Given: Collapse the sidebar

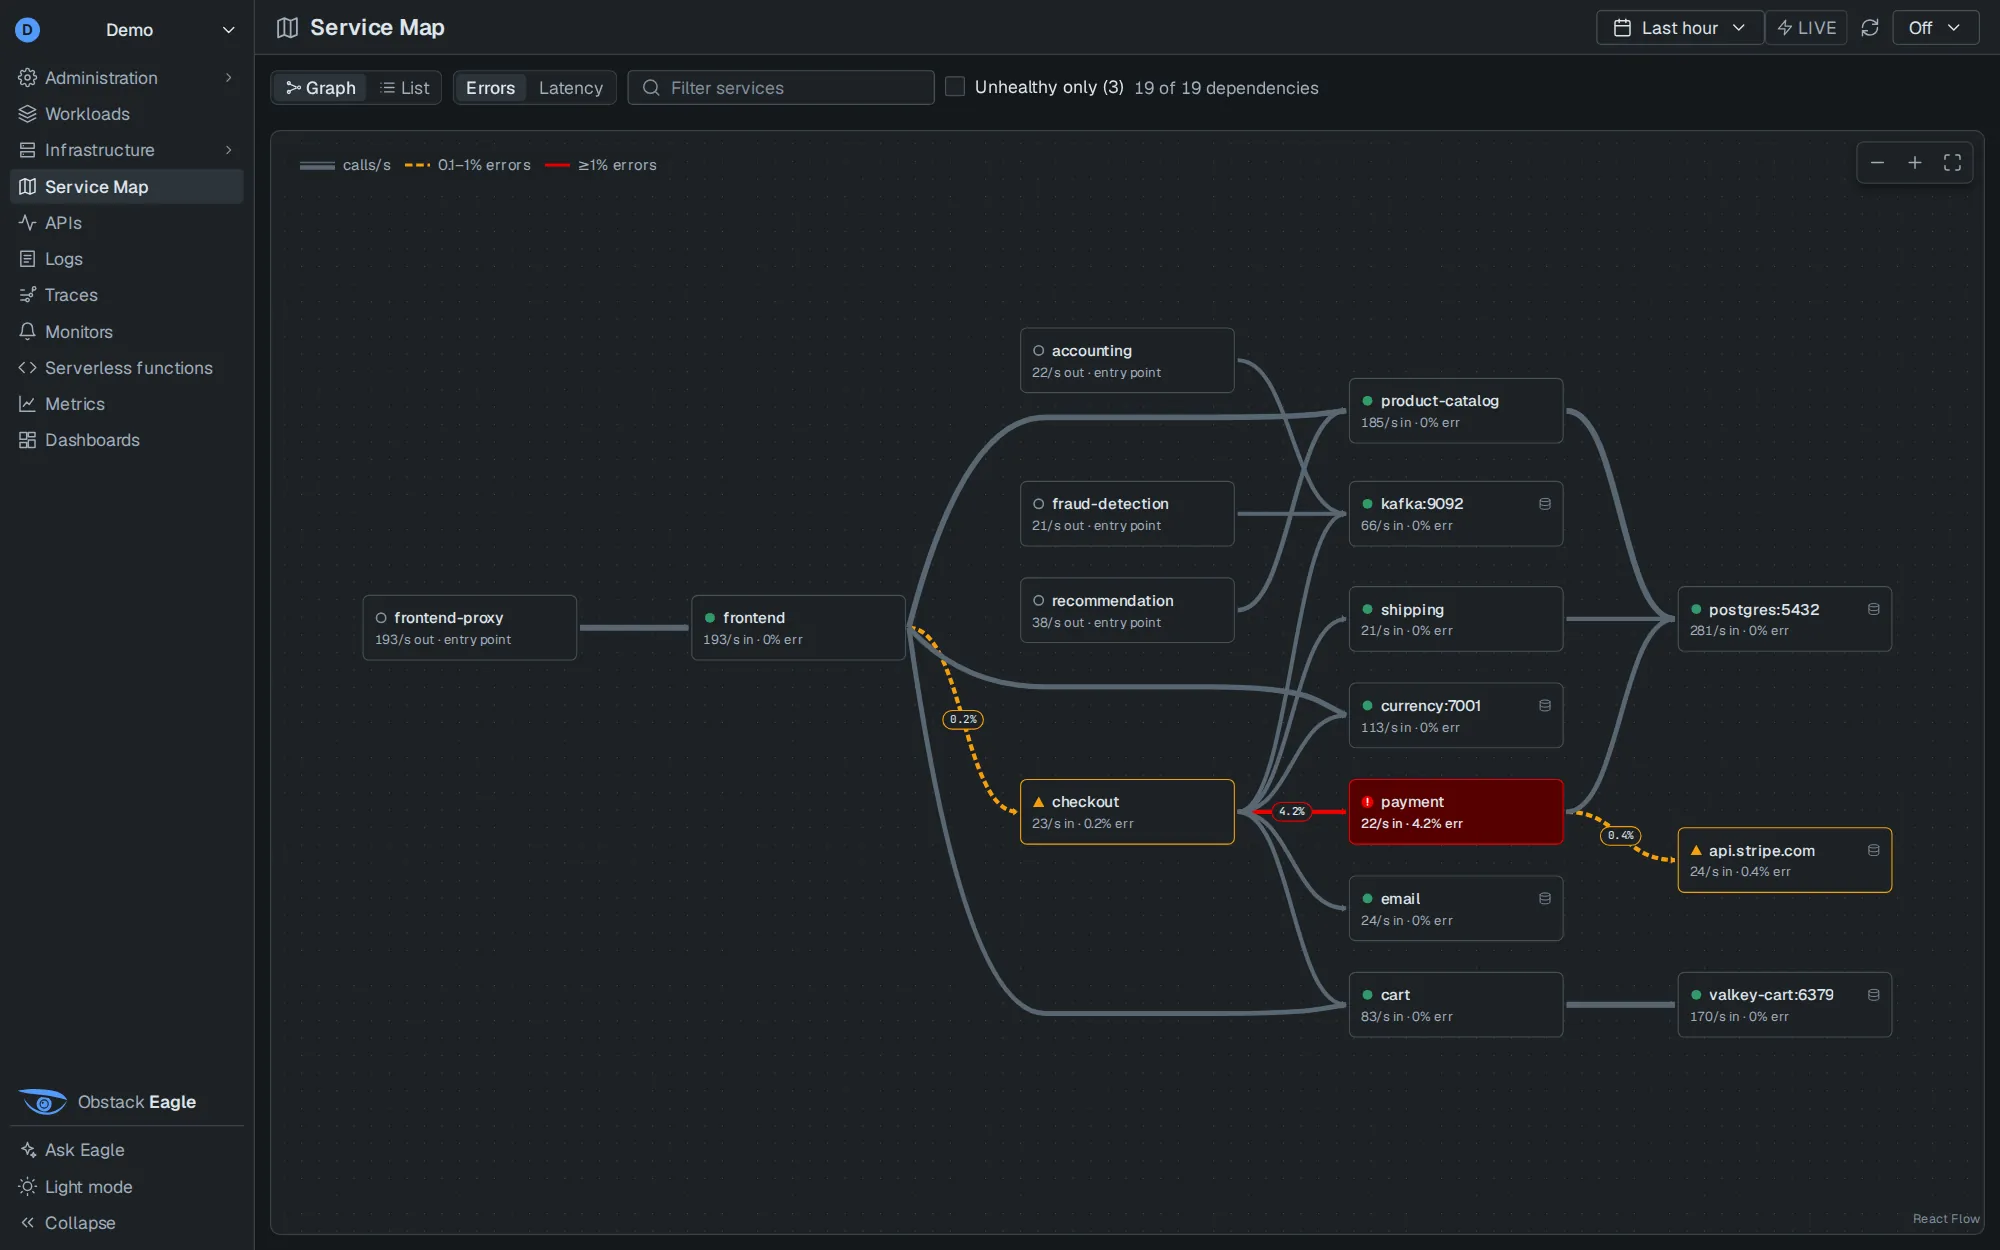Looking at the screenshot, I should (x=126, y=1223).
